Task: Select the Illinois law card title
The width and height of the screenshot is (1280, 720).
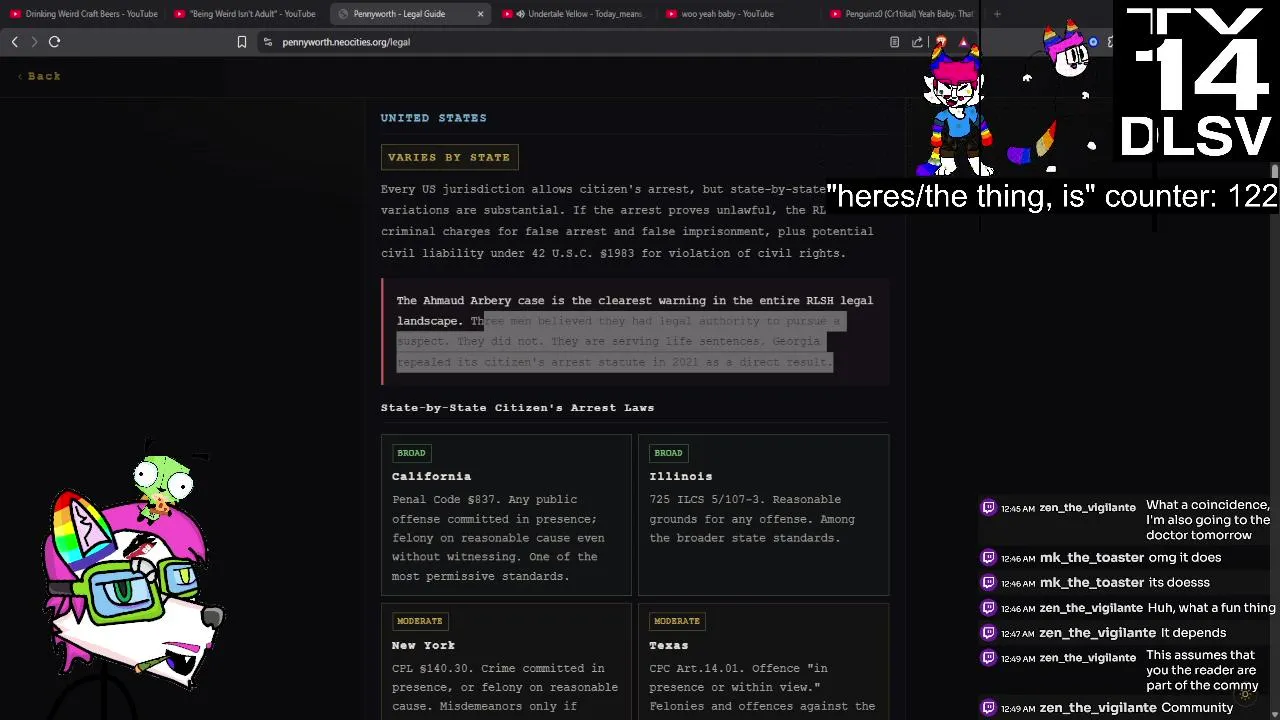Action: pyautogui.click(x=681, y=477)
